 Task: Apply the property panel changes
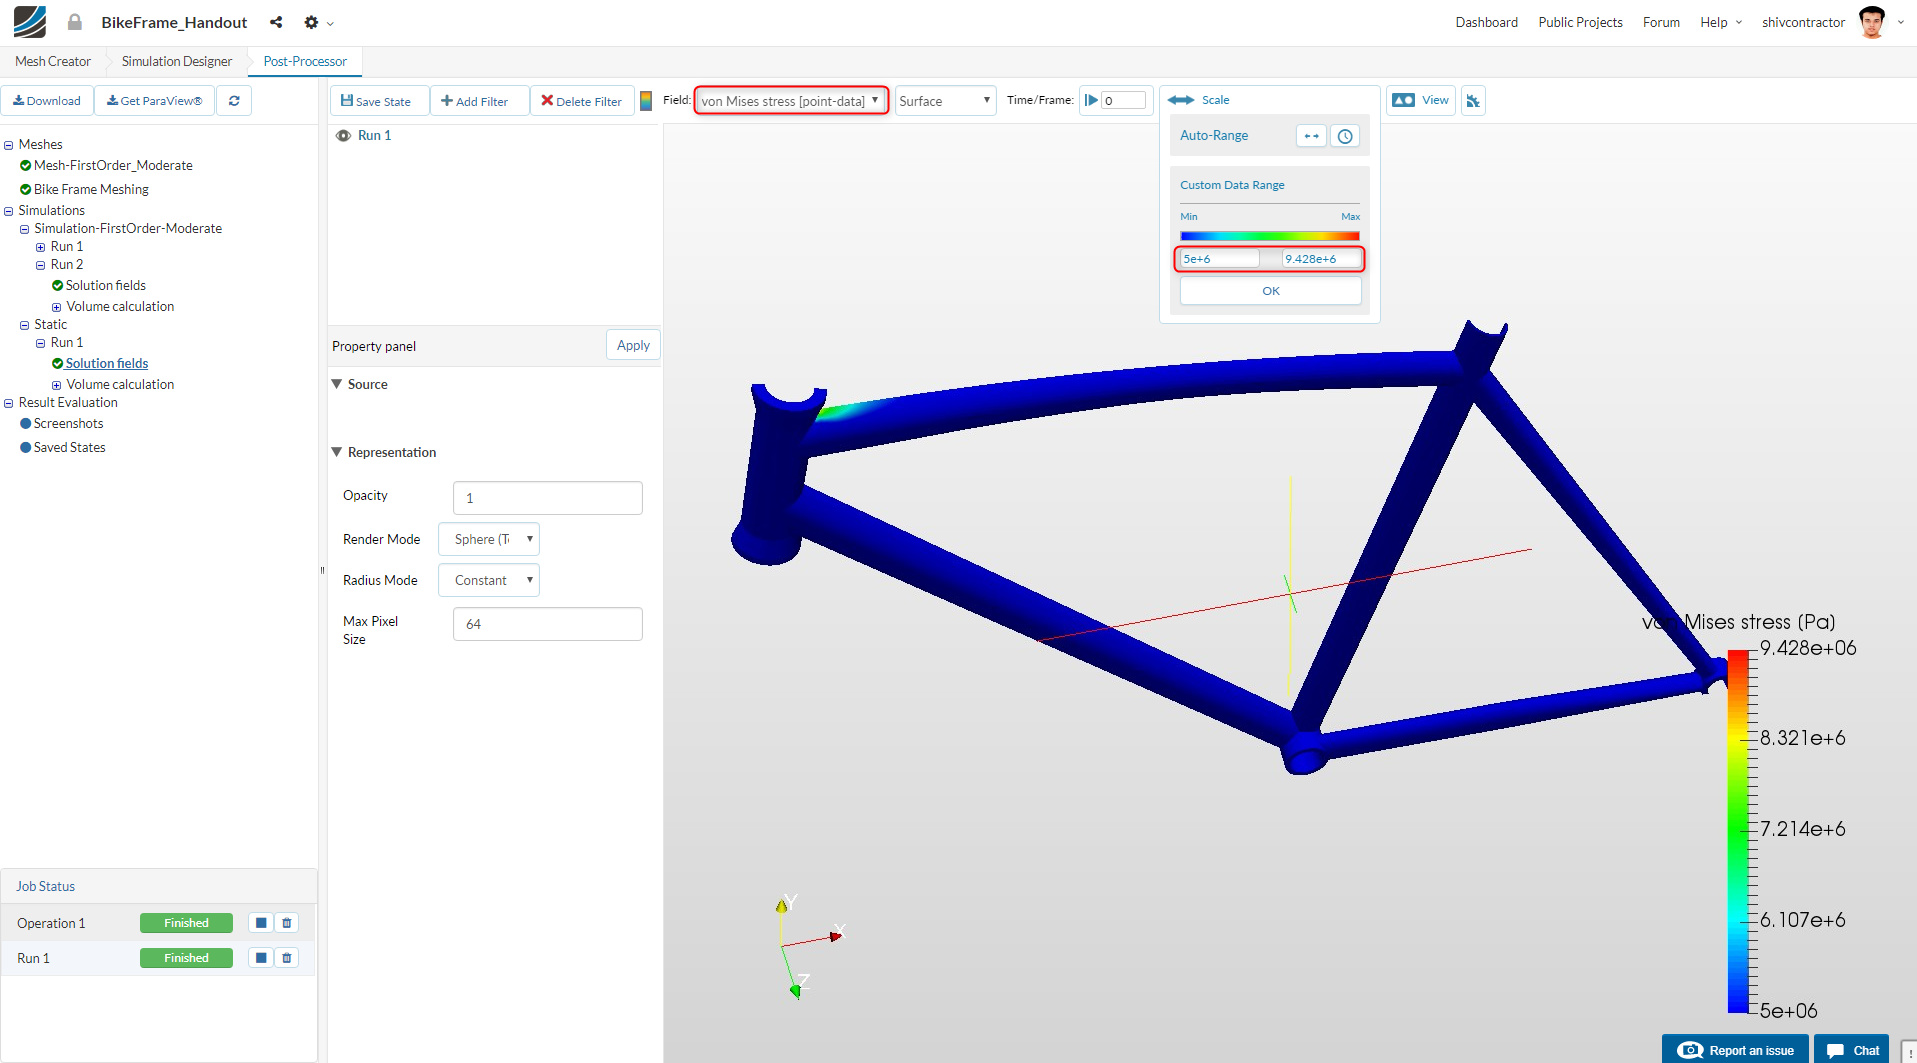pyautogui.click(x=633, y=345)
